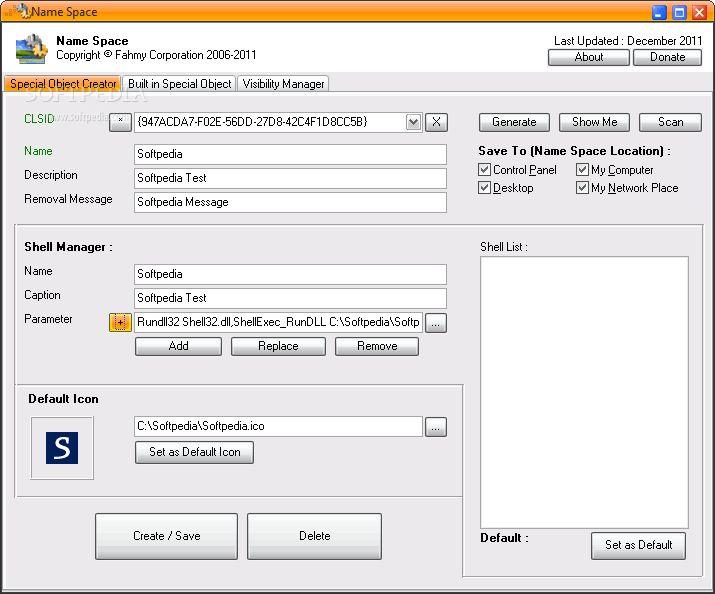Screen dimensions: 715x594
Task: Click the Show Me button
Action: pyautogui.click(x=594, y=122)
